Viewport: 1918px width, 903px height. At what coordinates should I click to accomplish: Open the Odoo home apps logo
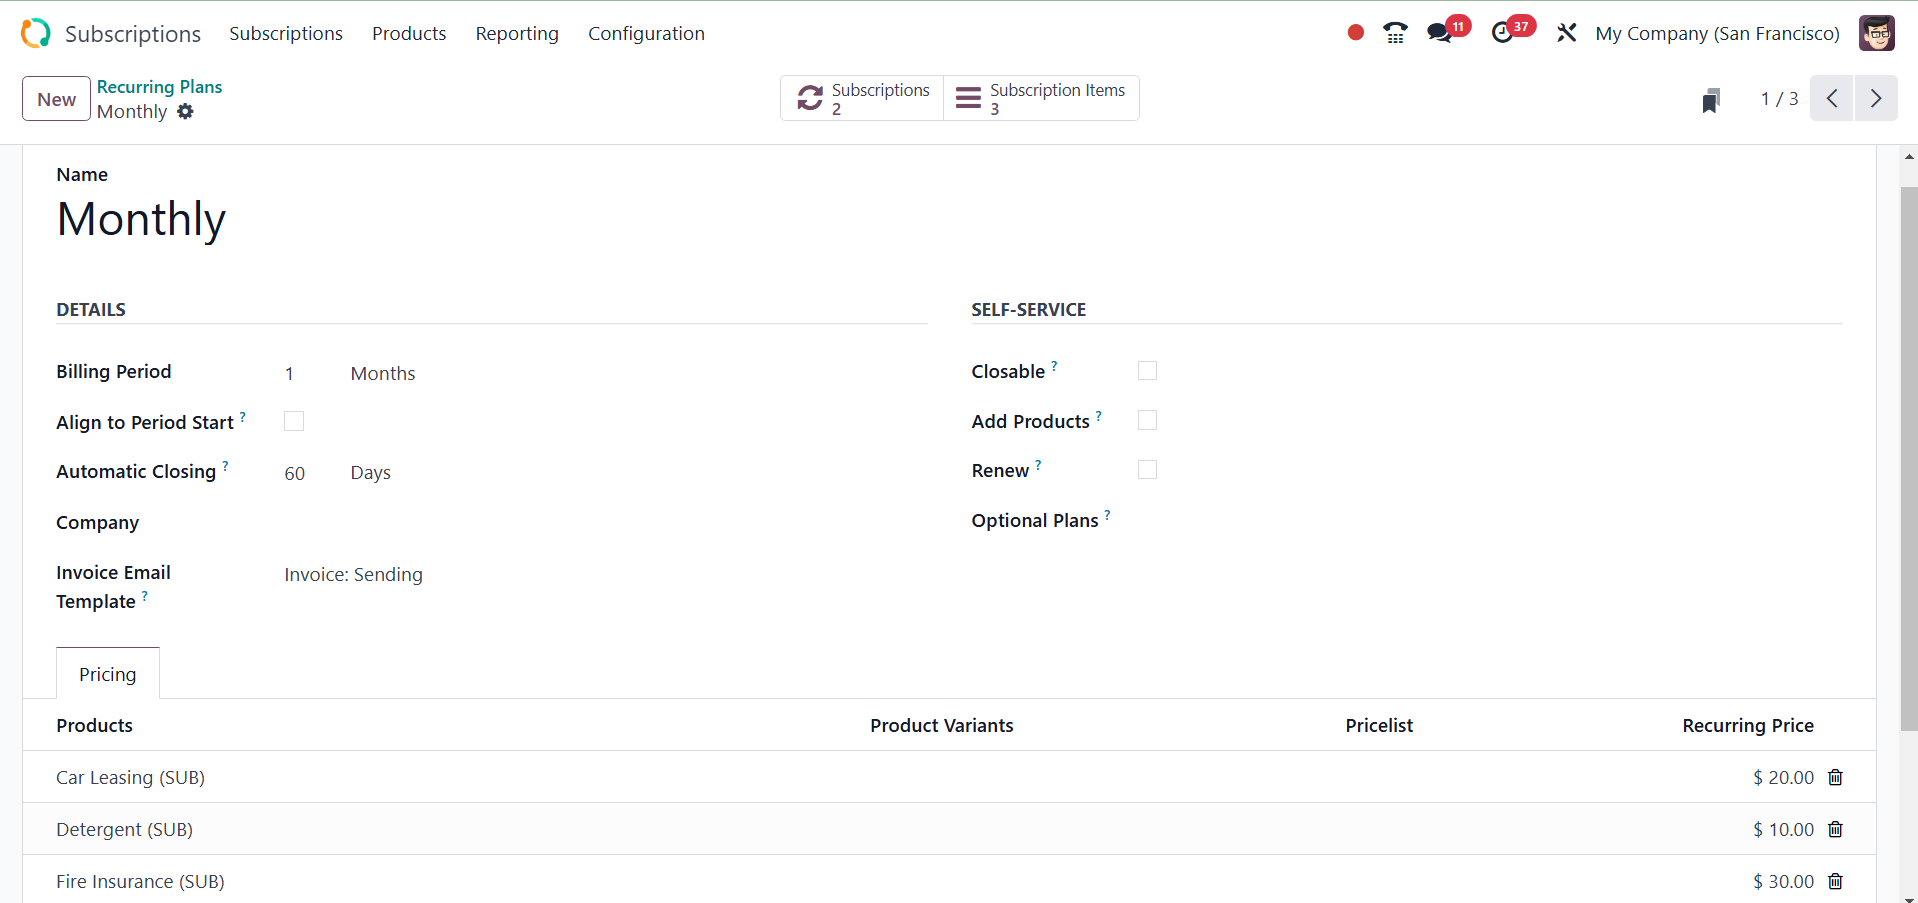[x=36, y=33]
